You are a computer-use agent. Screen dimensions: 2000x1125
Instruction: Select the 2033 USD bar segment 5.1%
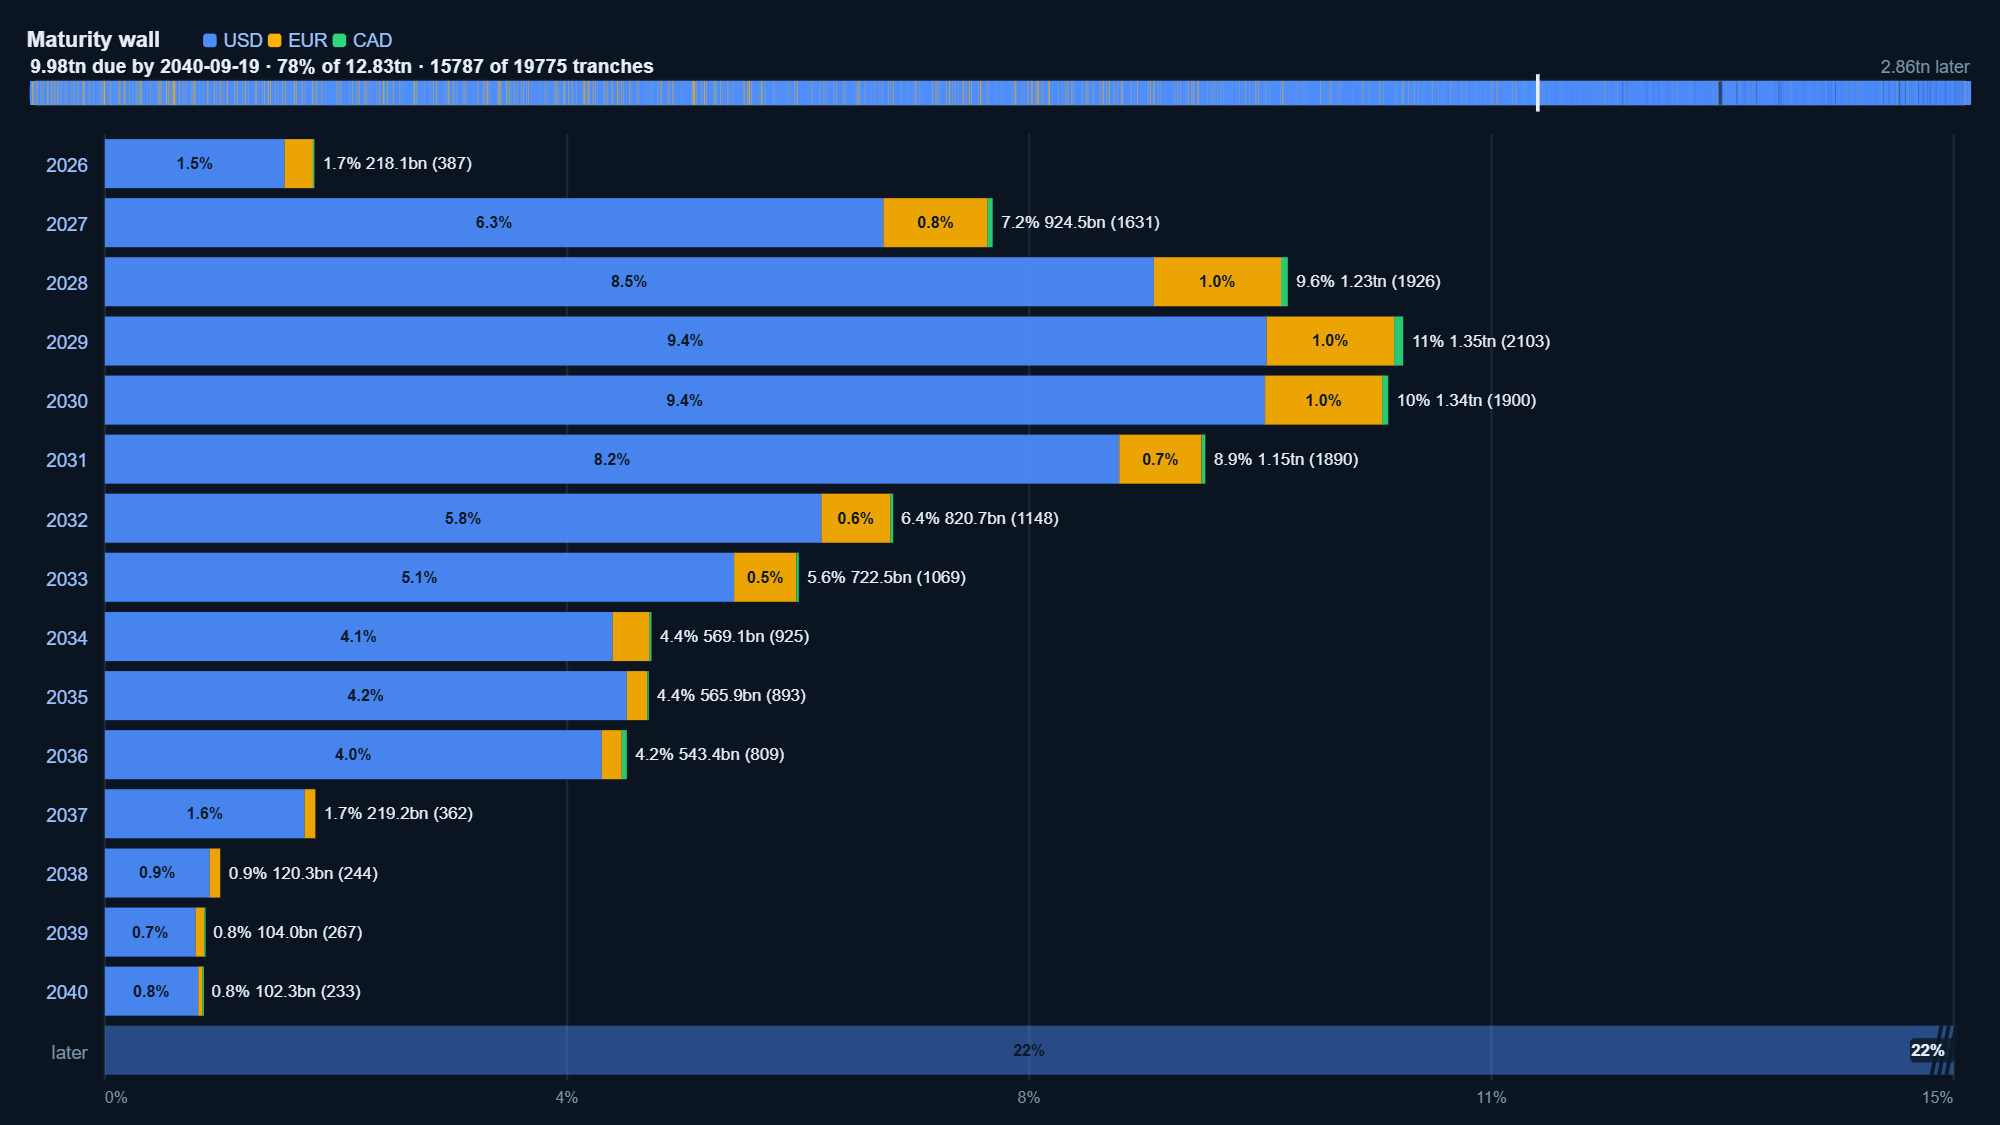pos(419,577)
